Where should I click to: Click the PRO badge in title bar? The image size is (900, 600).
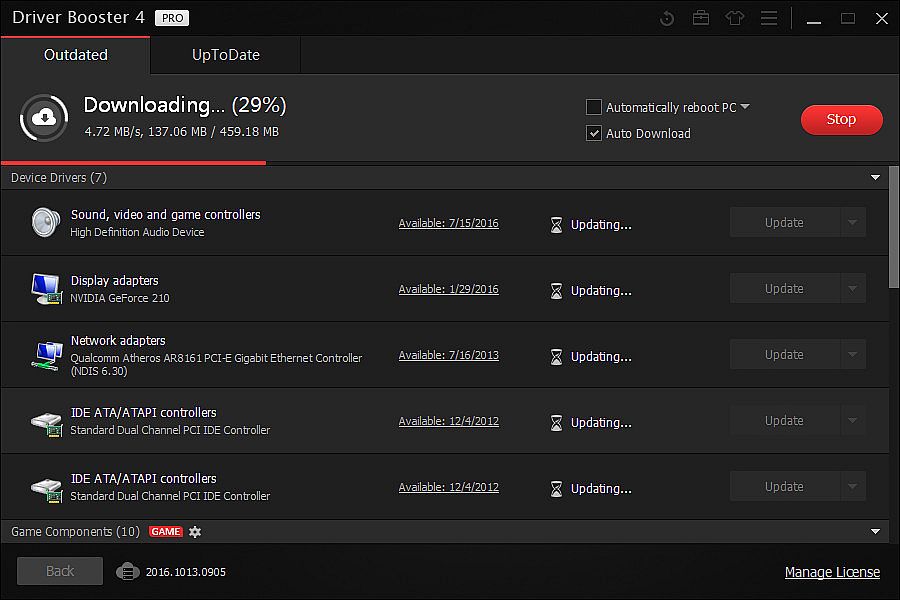click(172, 18)
